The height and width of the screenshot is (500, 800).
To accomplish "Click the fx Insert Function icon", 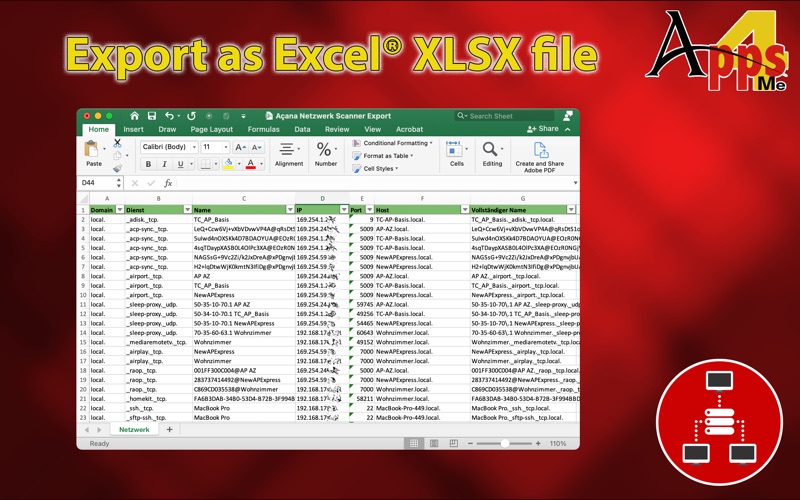I will tap(168, 183).
